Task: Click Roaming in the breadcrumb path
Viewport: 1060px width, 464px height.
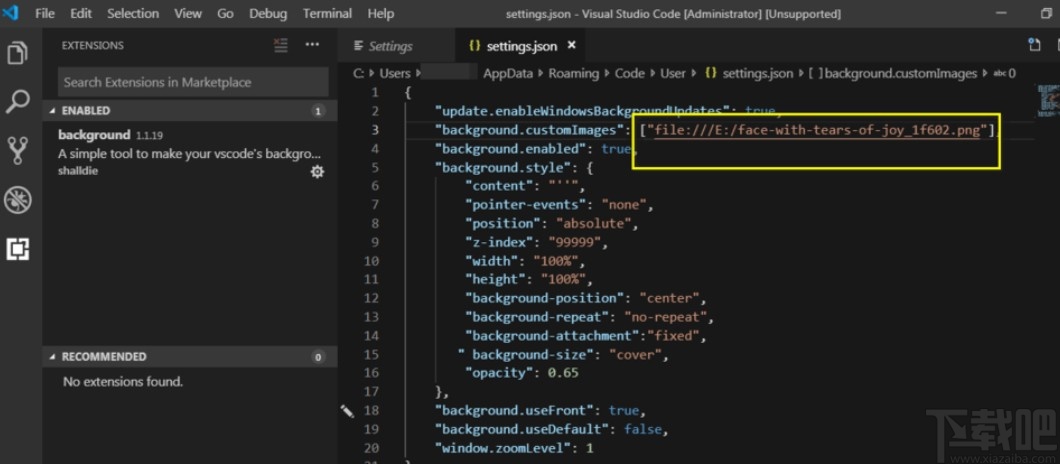Action: click(x=573, y=73)
